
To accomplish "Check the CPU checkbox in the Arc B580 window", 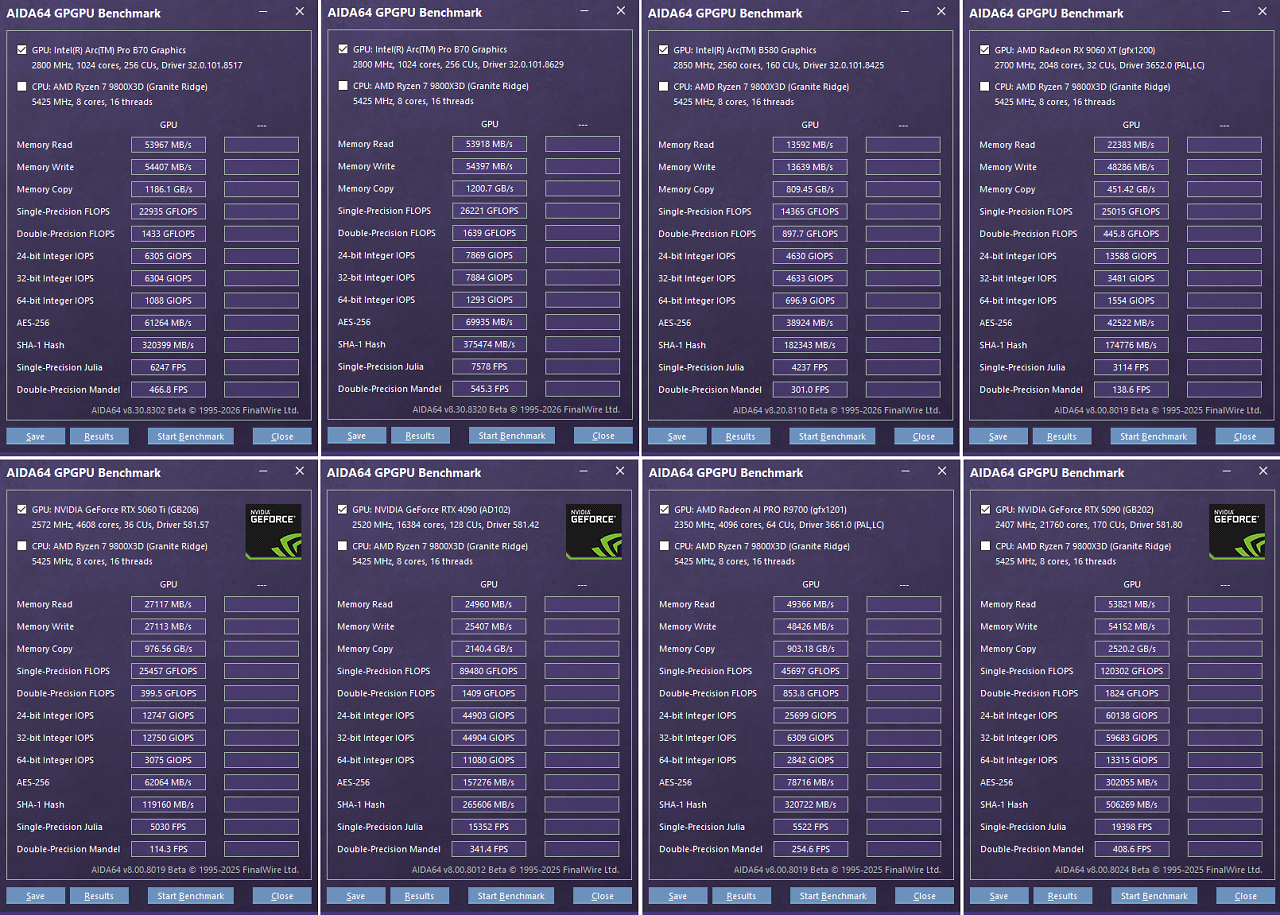I will (x=664, y=87).
